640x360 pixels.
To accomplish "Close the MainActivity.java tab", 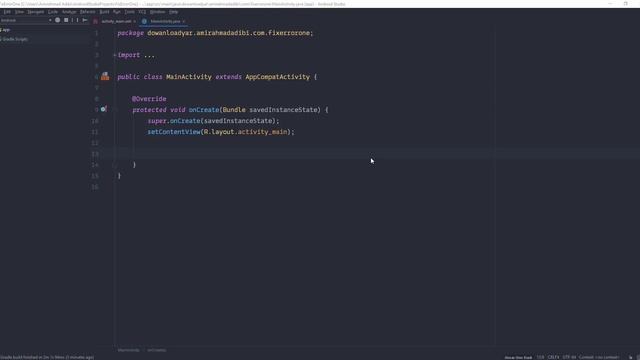I will (184, 21).
